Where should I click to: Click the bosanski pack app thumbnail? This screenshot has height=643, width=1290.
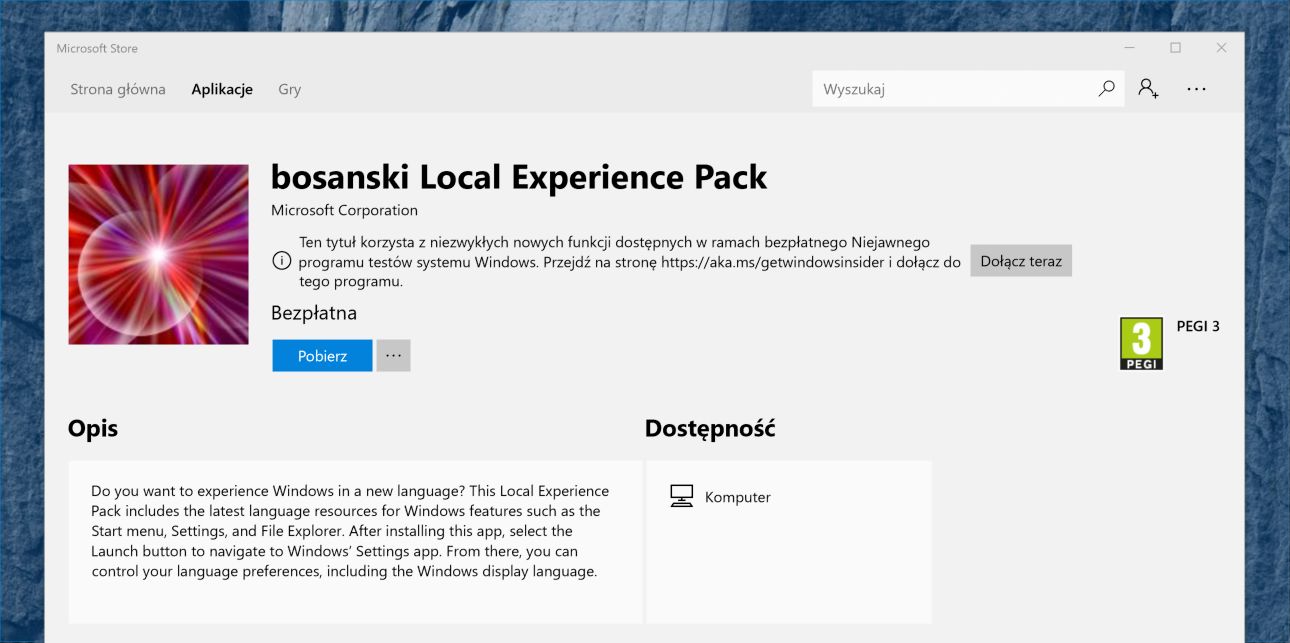(158, 255)
